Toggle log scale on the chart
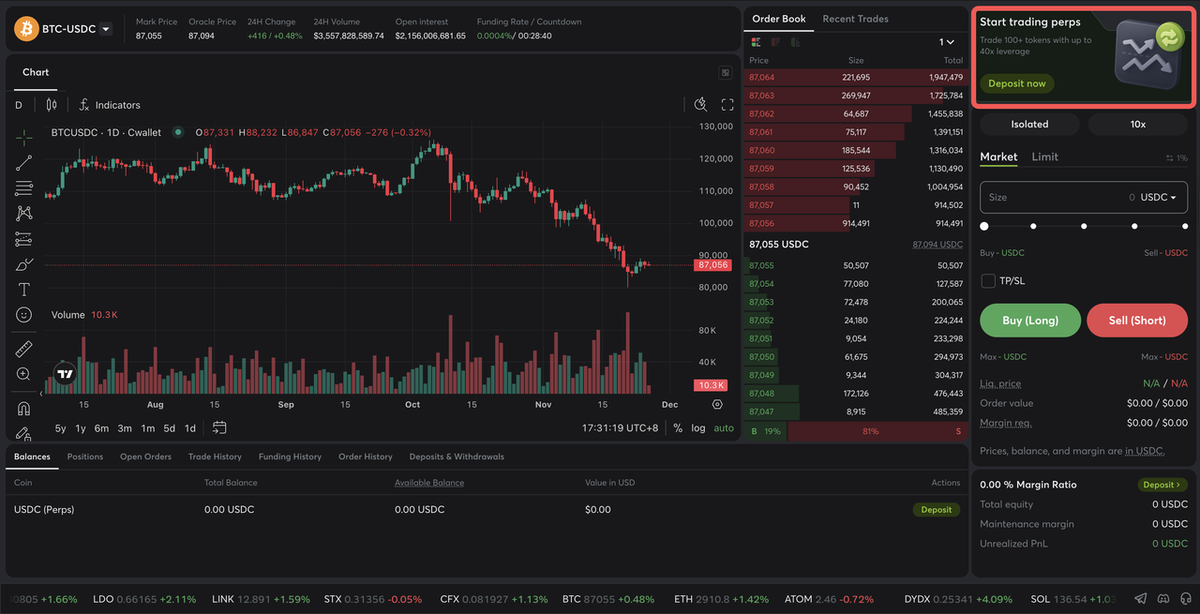 click(x=698, y=428)
